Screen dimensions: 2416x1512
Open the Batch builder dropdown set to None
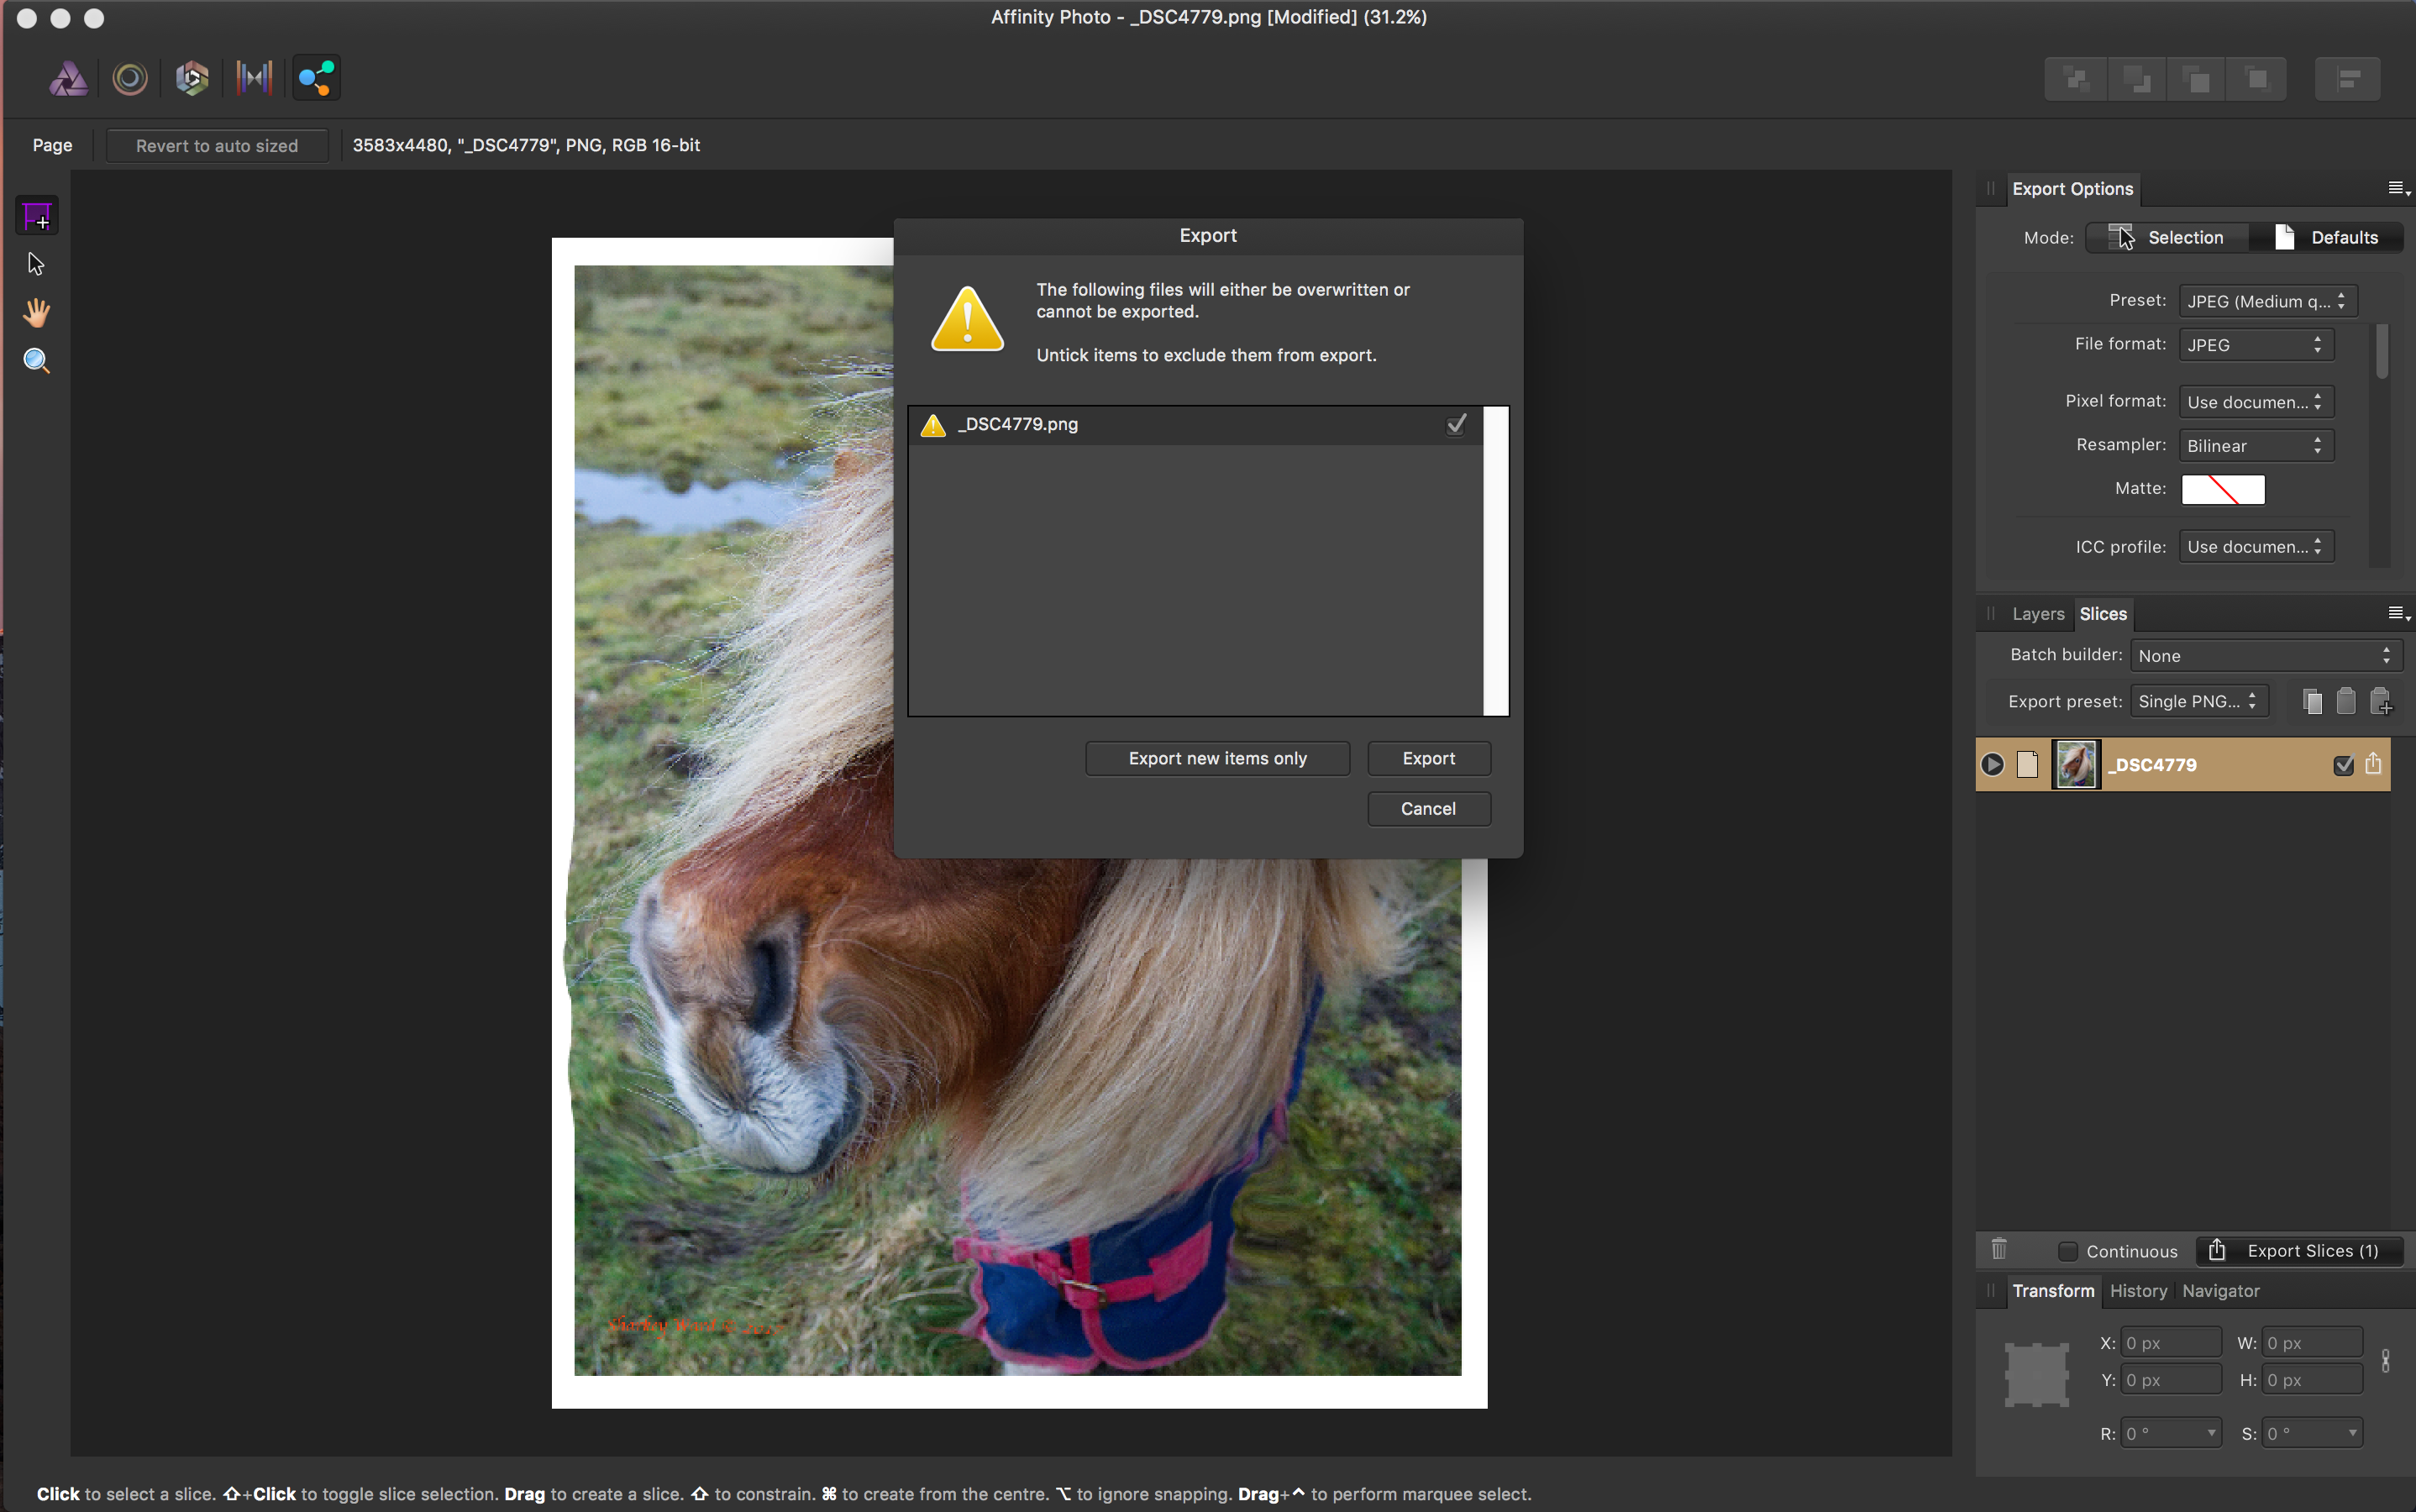2265,655
